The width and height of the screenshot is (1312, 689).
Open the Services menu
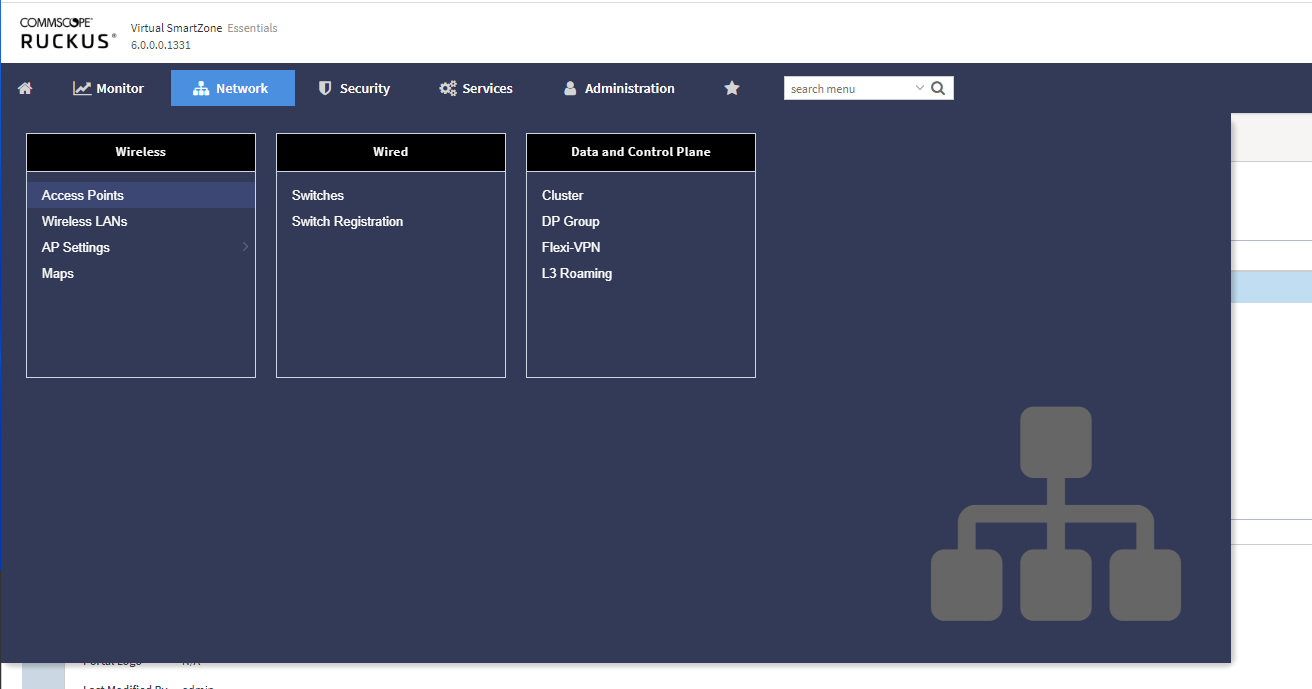[x=476, y=88]
